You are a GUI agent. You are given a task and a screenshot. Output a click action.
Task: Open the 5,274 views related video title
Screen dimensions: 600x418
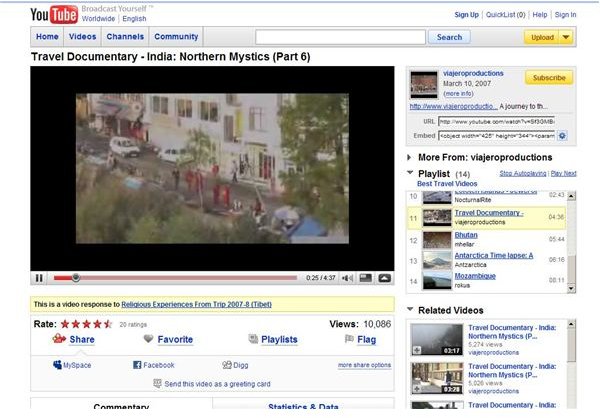coord(512,332)
